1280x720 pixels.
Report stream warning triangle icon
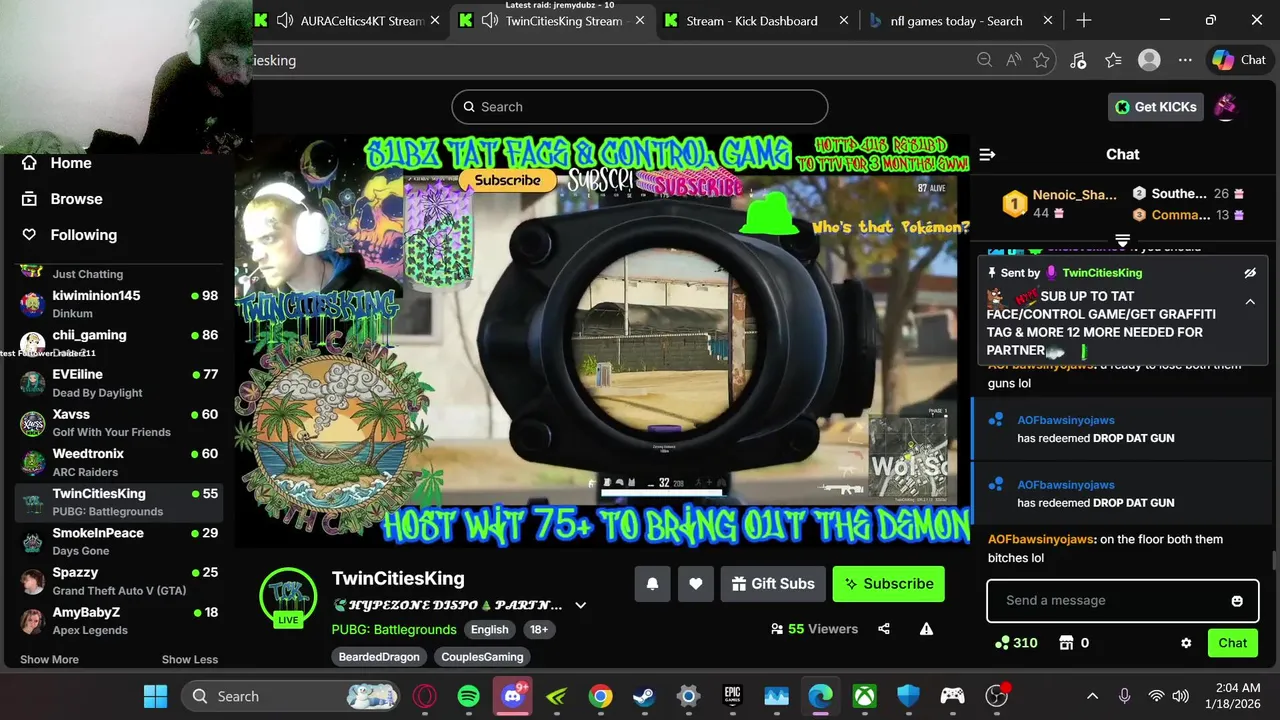click(926, 629)
